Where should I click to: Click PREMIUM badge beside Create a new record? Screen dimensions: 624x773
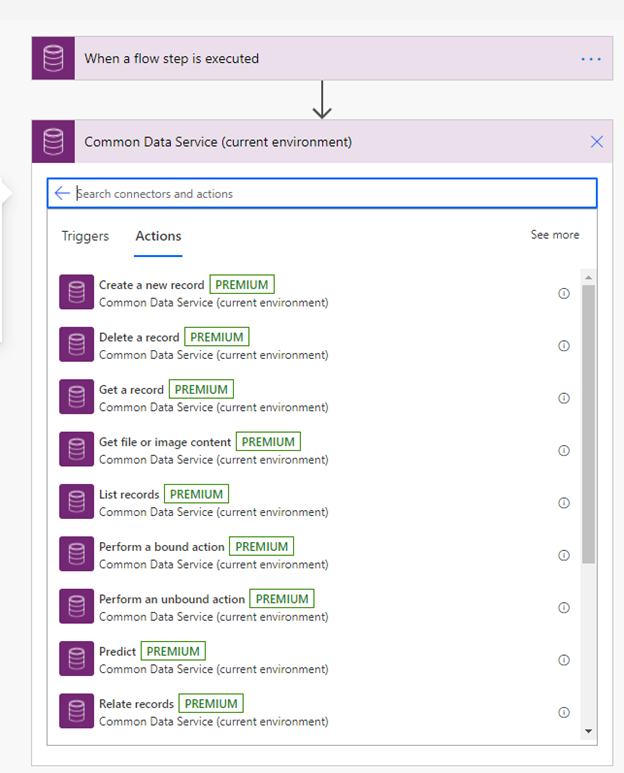click(x=242, y=284)
